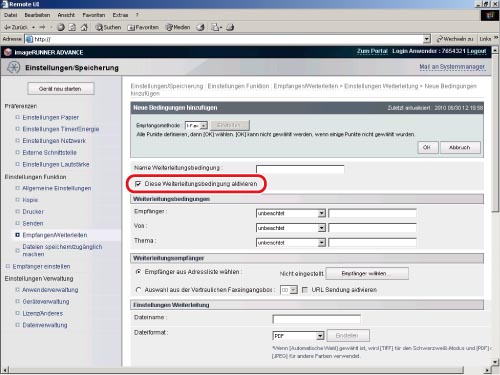Image resolution: width=500 pixels, height=375 pixels.
Task: Select 'Auswahl aus der Vertraulichen Faxeingangsbox' radio
Action: [138, 290]
